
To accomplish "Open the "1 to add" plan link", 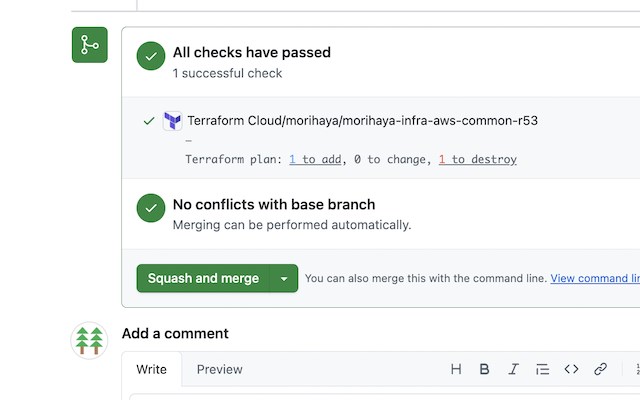I will (x=316, y=159).
